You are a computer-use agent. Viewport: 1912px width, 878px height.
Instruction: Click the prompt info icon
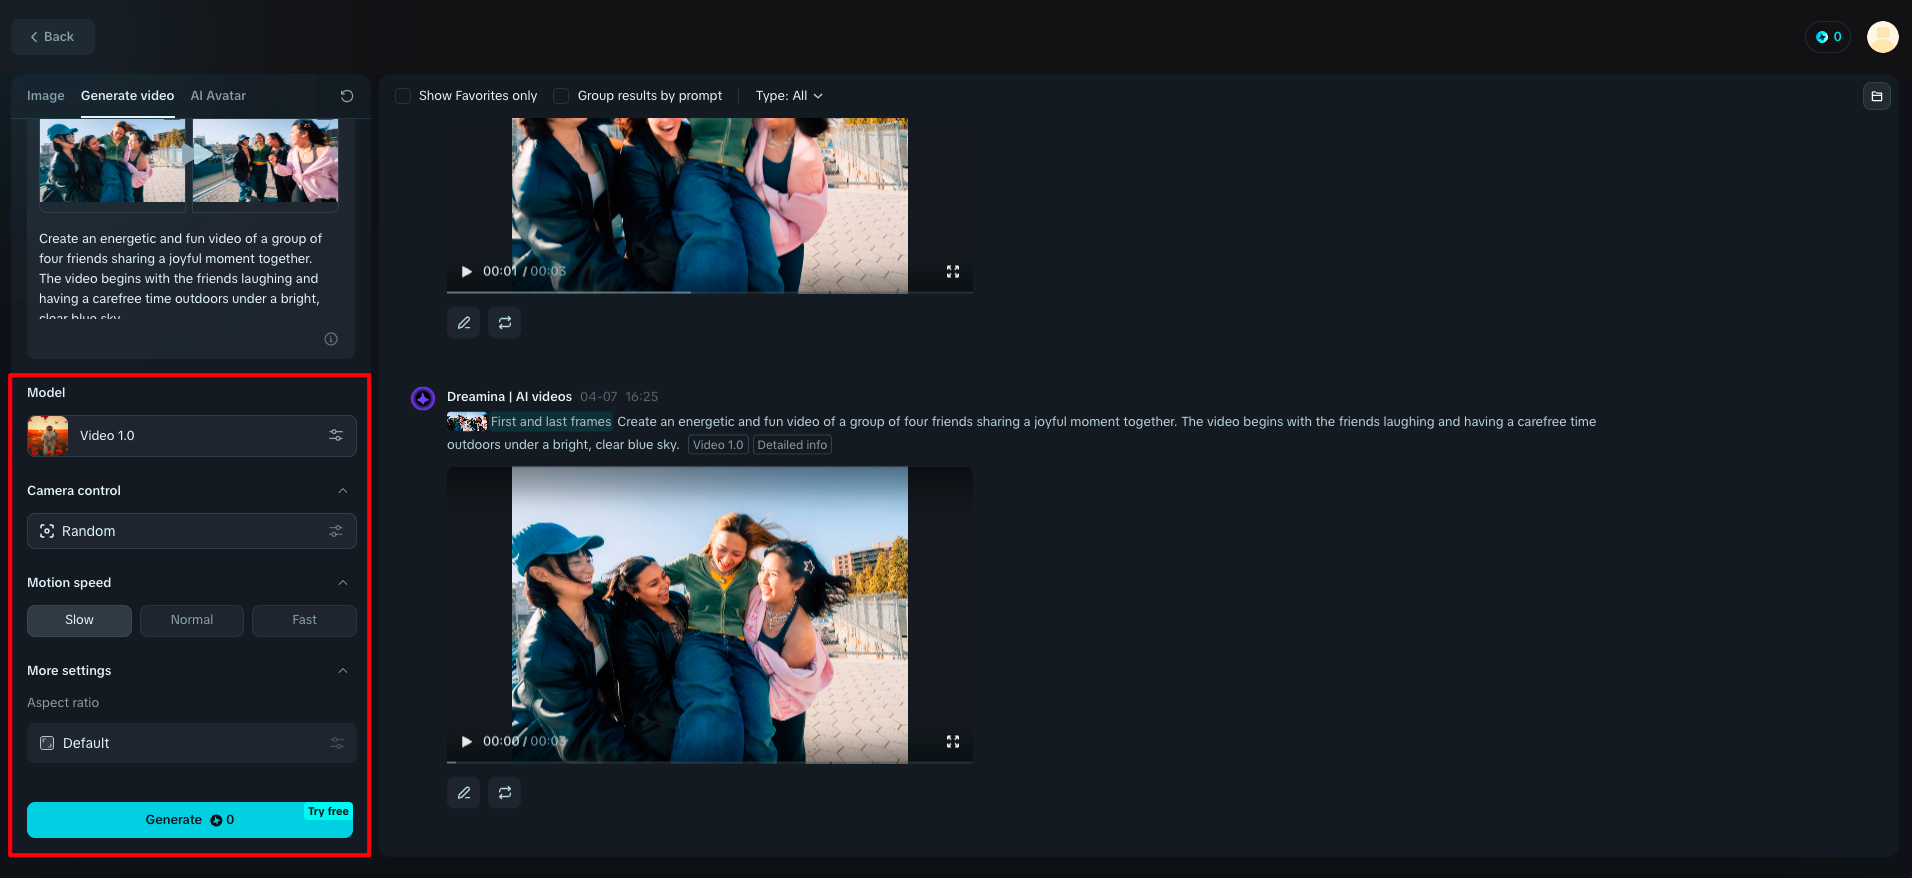(331, 339)
